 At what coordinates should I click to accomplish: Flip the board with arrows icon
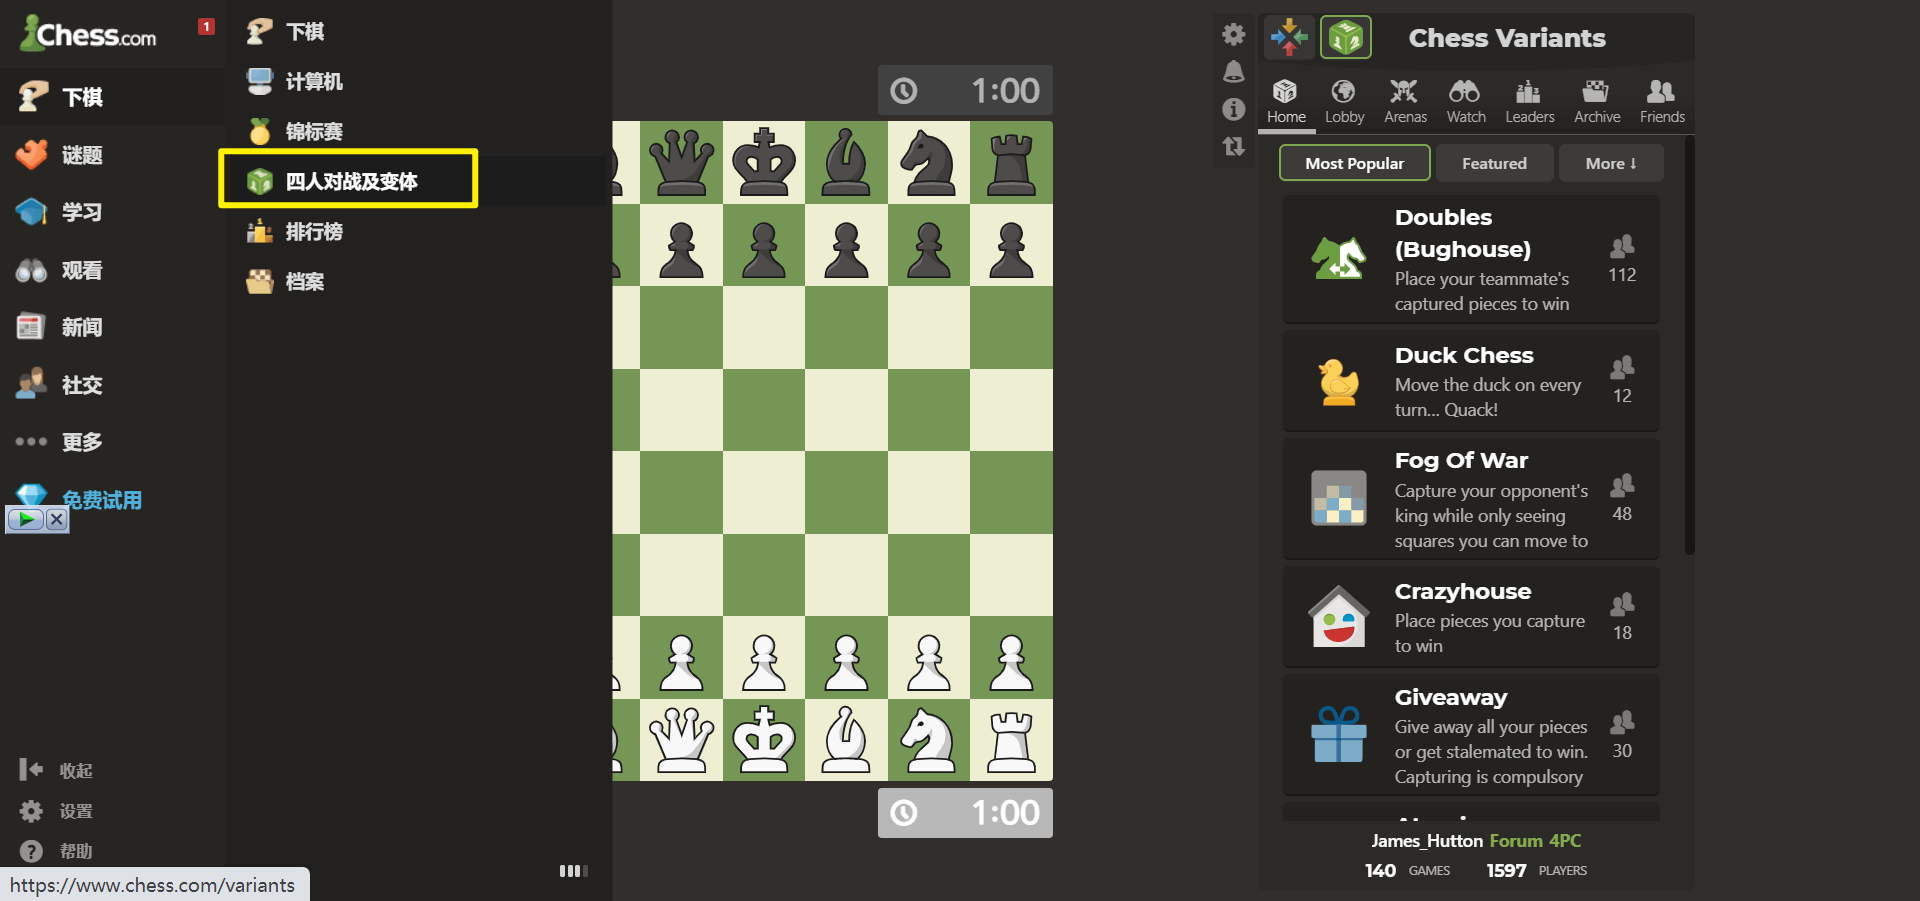point(1234,146)
